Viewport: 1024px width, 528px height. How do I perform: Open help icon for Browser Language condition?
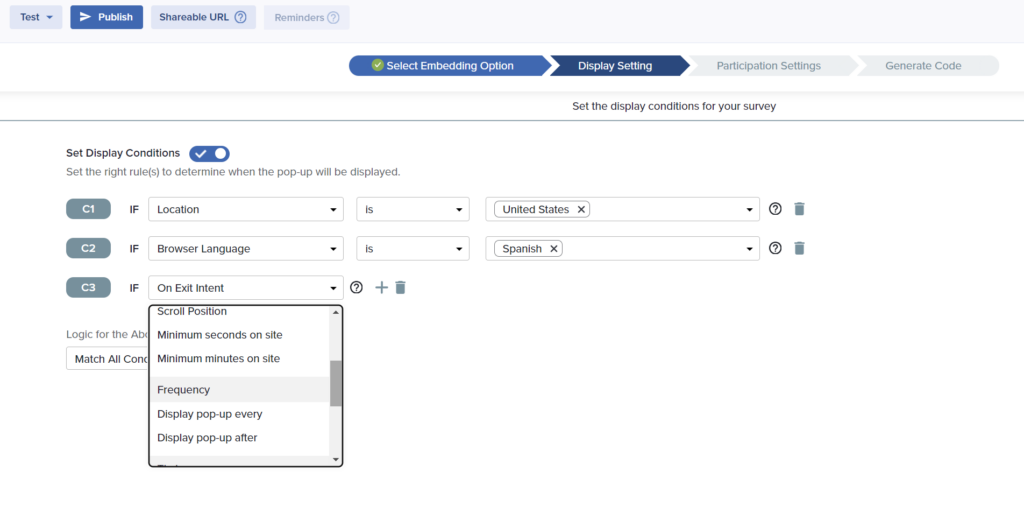click(775, 248)
